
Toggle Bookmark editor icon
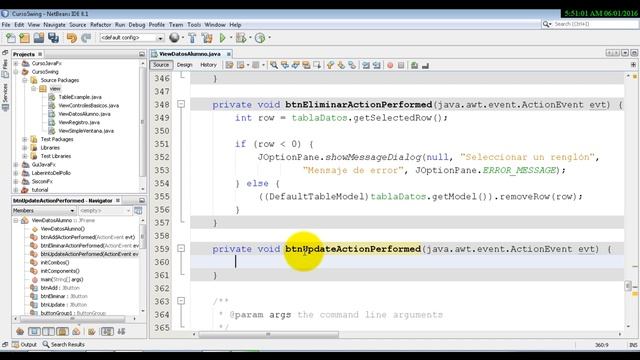352,65
